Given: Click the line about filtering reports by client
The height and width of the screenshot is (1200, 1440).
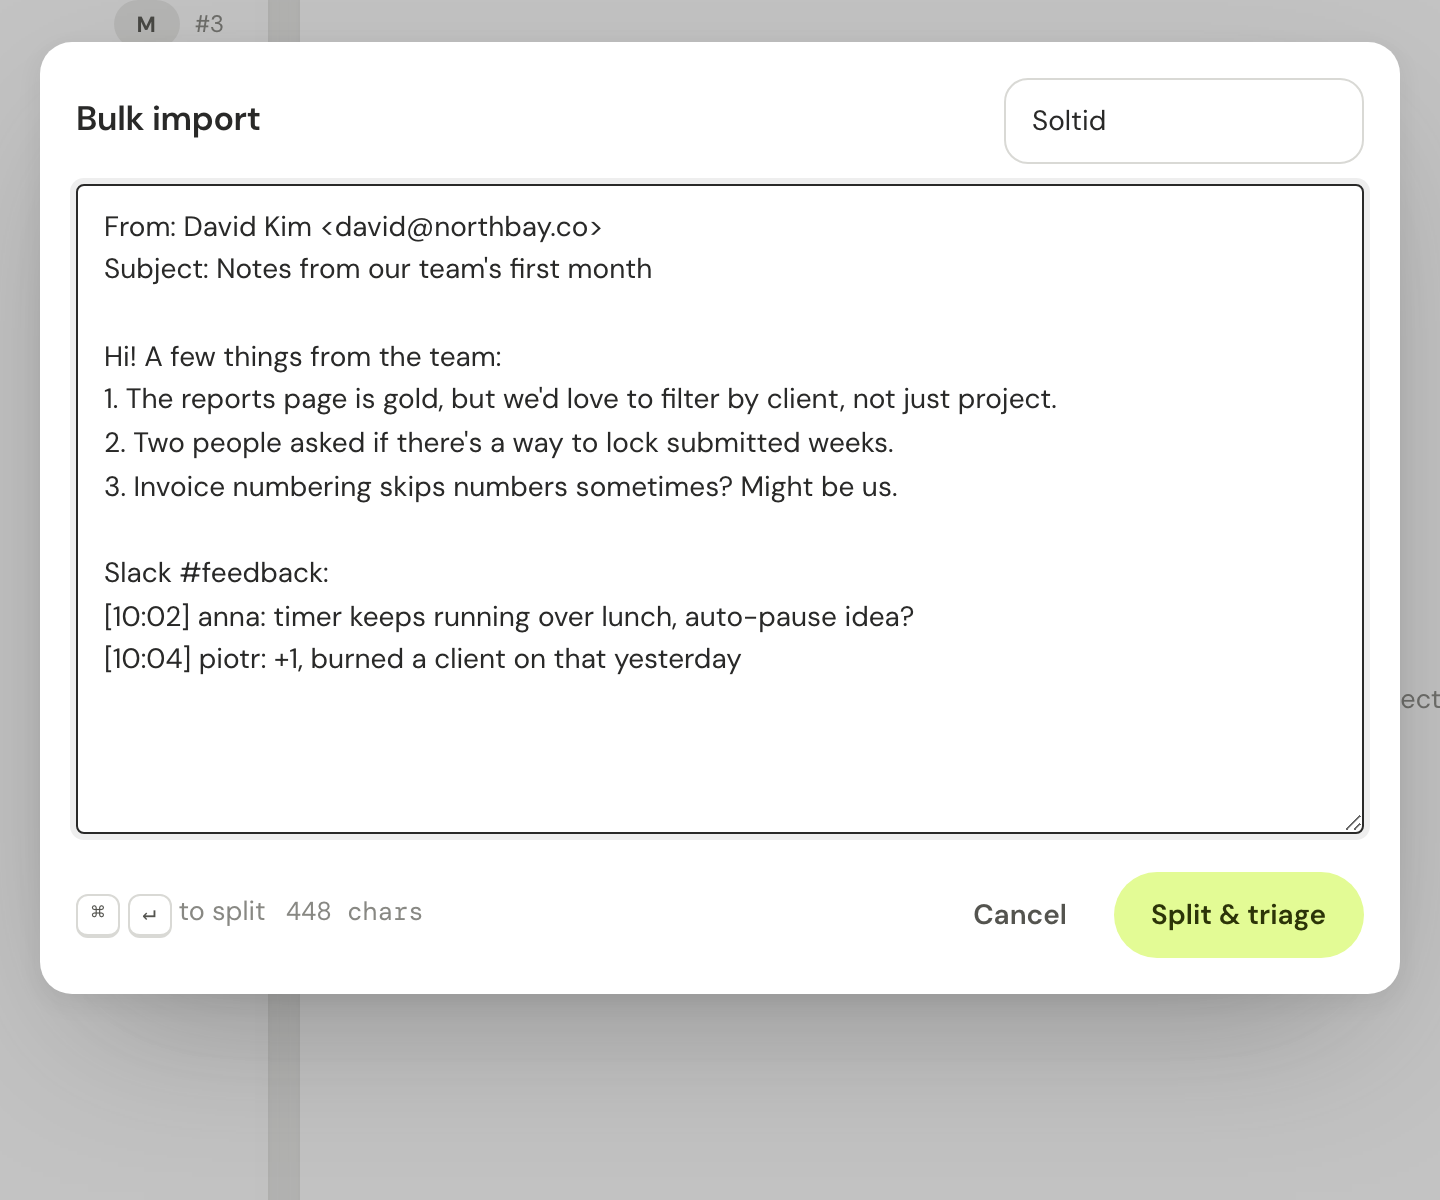Looking at the screenshot, I should 580,399.
